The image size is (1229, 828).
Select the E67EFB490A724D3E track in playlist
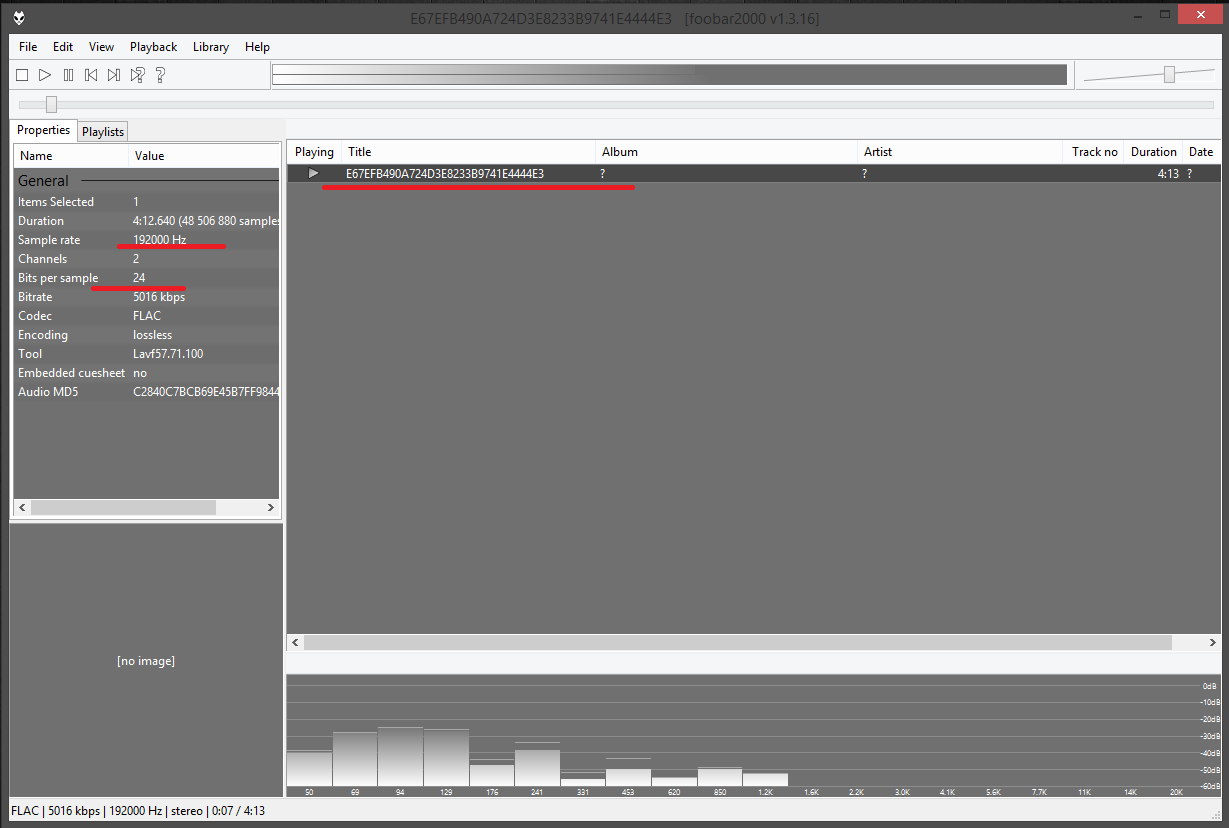(x=445, y=174)
